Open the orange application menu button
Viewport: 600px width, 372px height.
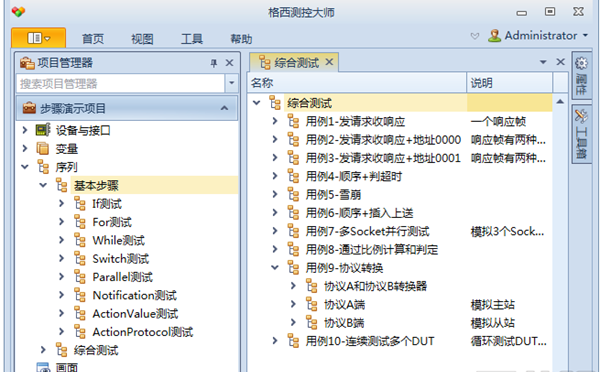[39, 38]
